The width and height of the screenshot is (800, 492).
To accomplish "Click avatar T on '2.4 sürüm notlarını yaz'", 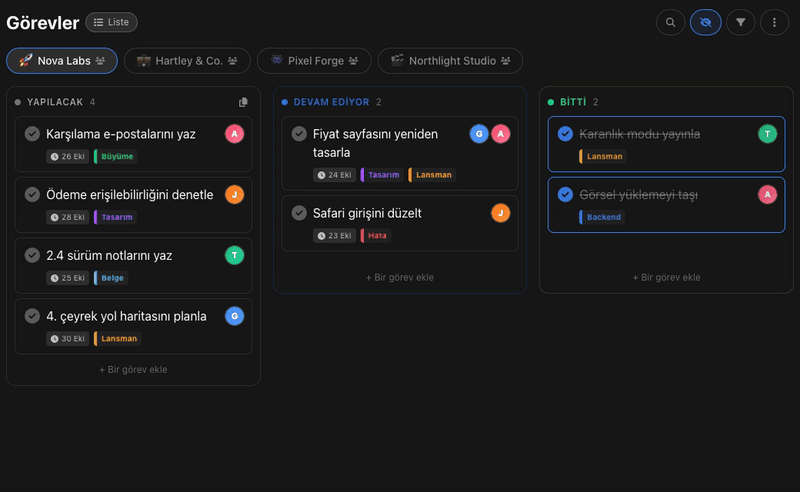I will [235, 255].
